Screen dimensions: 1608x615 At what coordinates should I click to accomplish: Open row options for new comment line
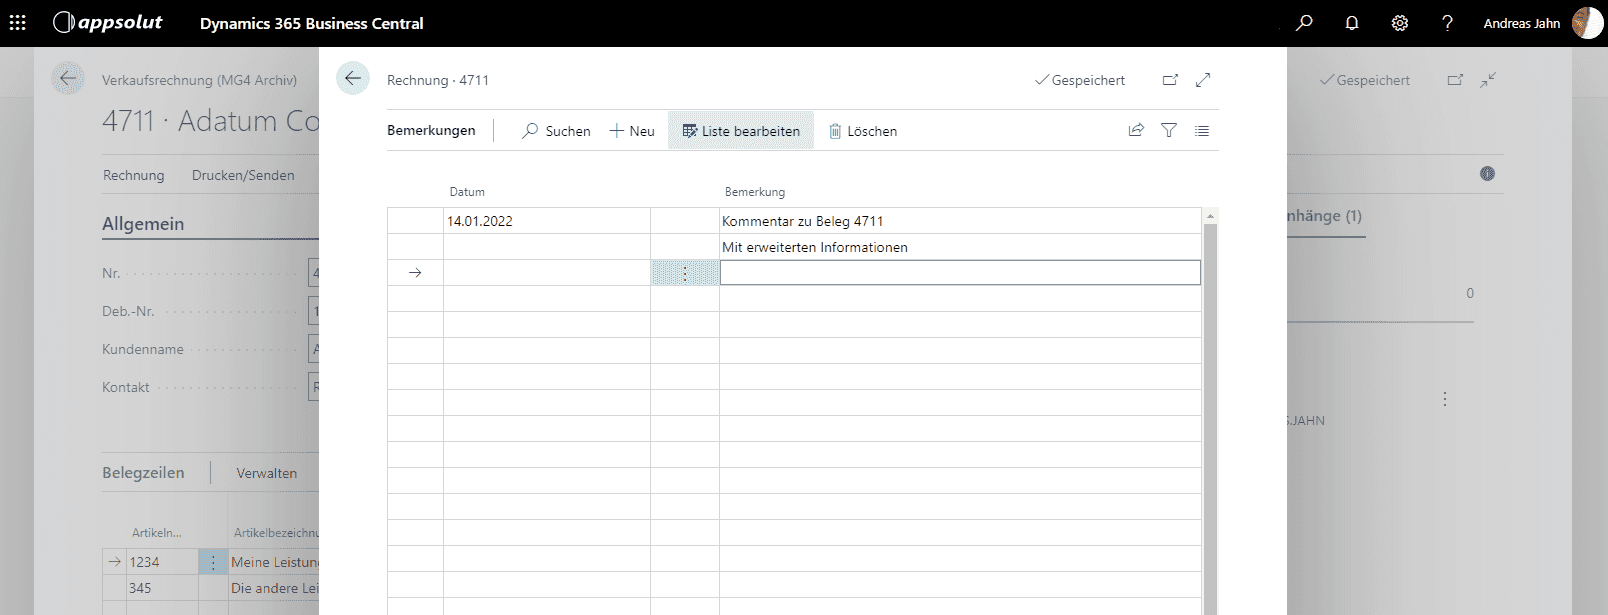click(x=685, y=273)
